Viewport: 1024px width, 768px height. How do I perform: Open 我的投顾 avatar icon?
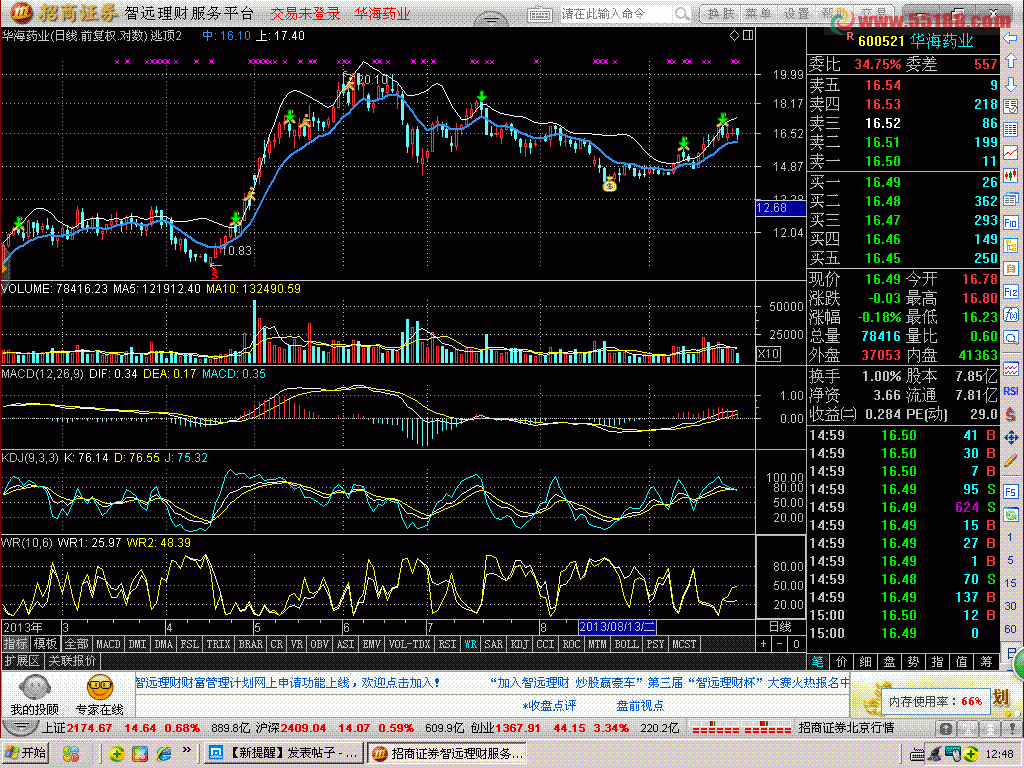tap(34, 688)
